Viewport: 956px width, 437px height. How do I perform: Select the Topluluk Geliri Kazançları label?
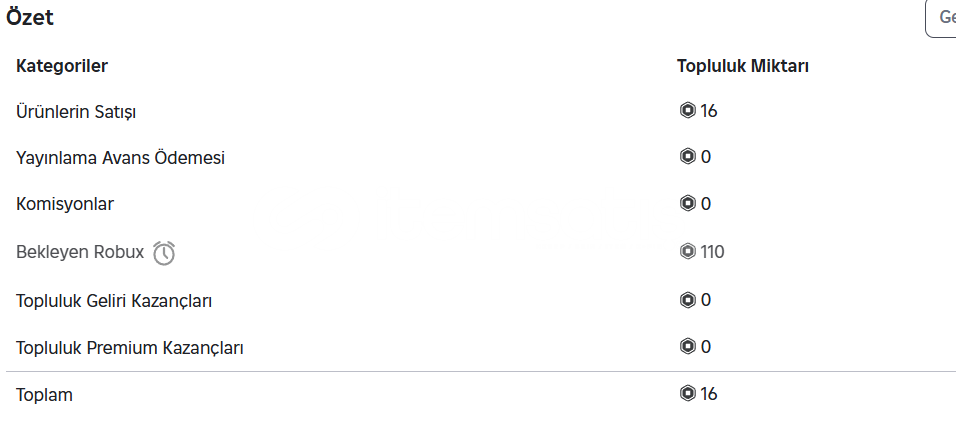coord(113,301)
